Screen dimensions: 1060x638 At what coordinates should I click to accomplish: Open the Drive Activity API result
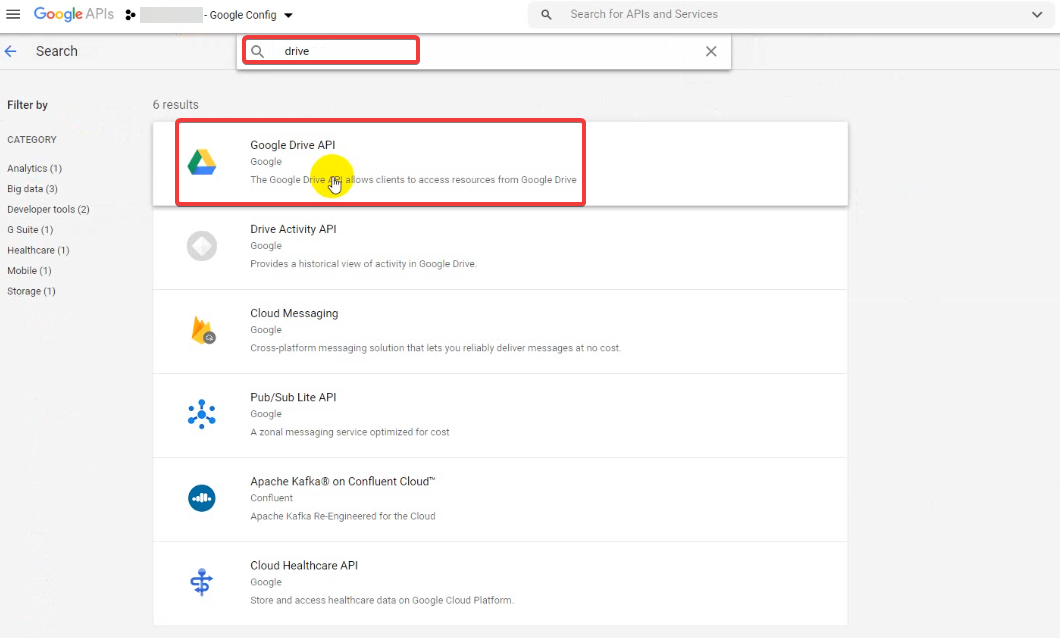pyautogui.click(x=292, y=230)
